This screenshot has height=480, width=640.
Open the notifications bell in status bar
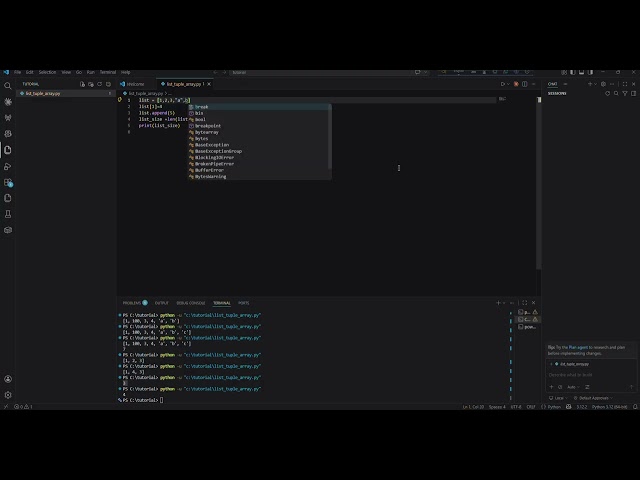pyautogui.click(x=635, y=407)
